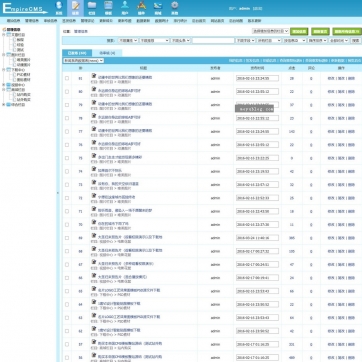
Task: Click the document icon in row 75
Action: tap(94, 156)
